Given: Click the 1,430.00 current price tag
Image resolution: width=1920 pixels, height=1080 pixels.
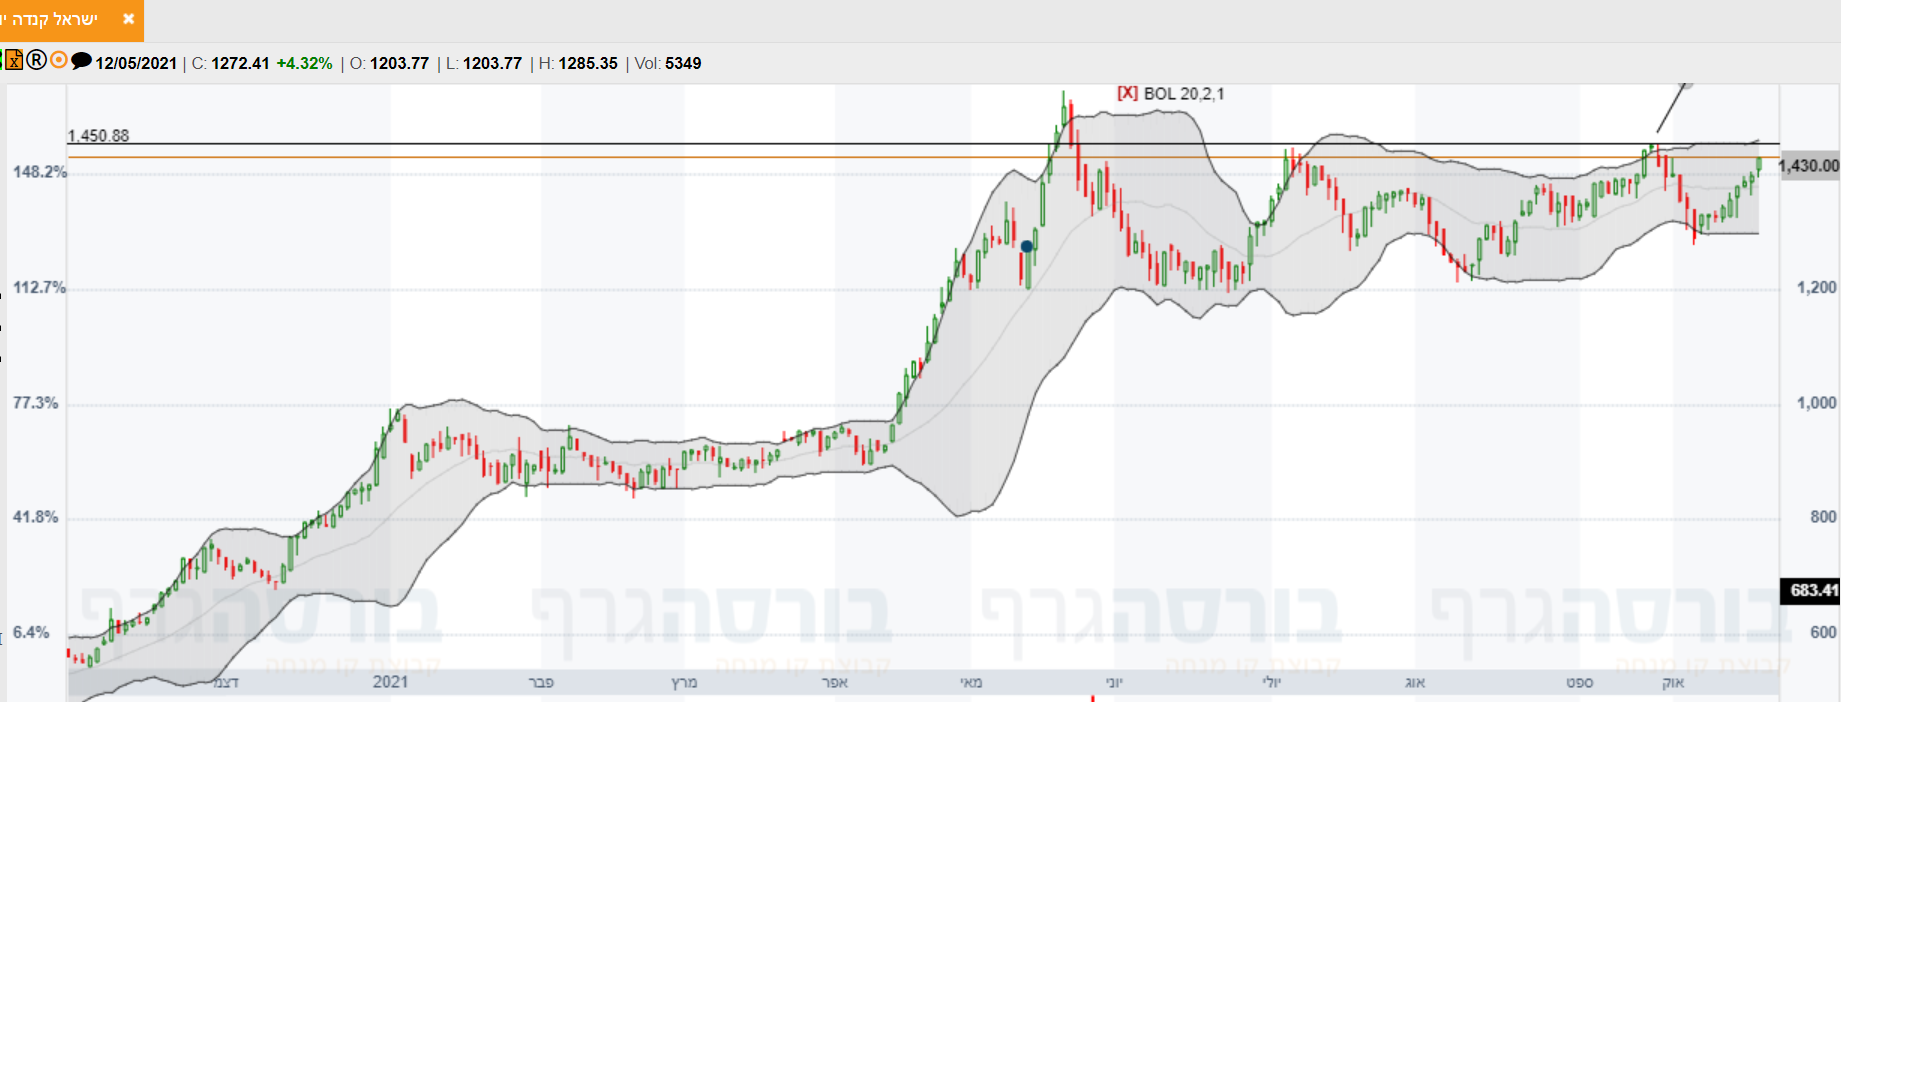Looking at the screenshot, I should 1809,166.
